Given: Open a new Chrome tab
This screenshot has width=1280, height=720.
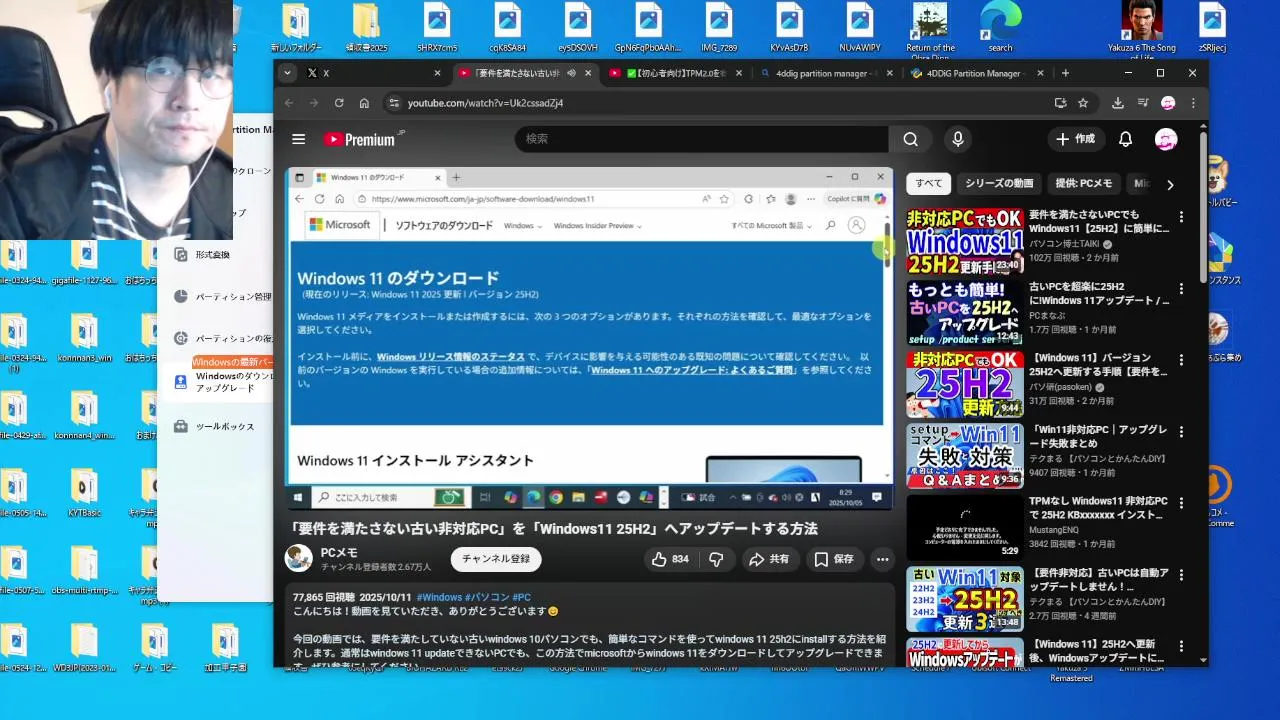Looking at the screenshot, I should pyautogui.click(x=1065, y=73).
